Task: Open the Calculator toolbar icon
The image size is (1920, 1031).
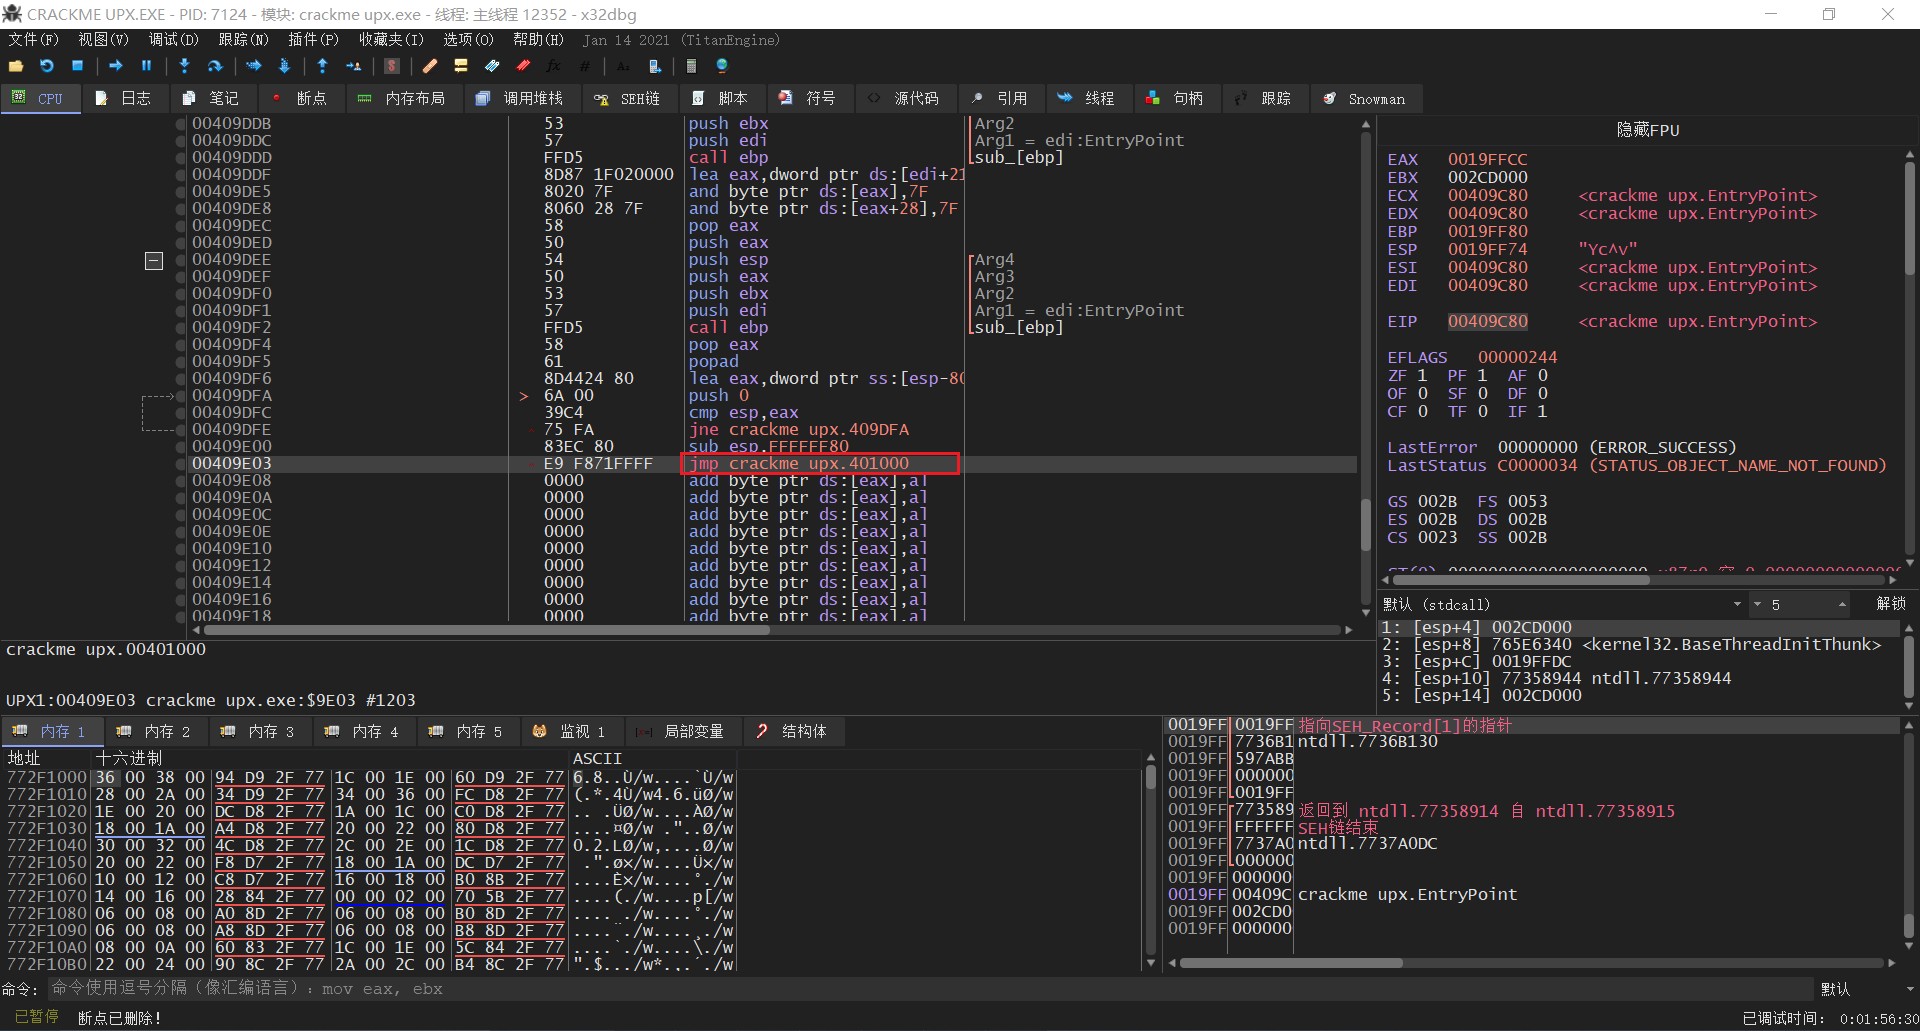Action: point(690,66)
